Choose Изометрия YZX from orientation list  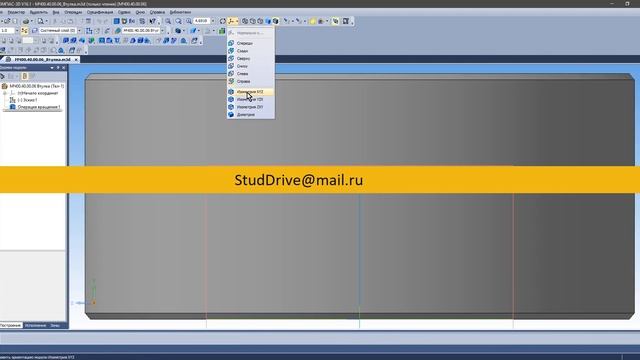point(250,99)
